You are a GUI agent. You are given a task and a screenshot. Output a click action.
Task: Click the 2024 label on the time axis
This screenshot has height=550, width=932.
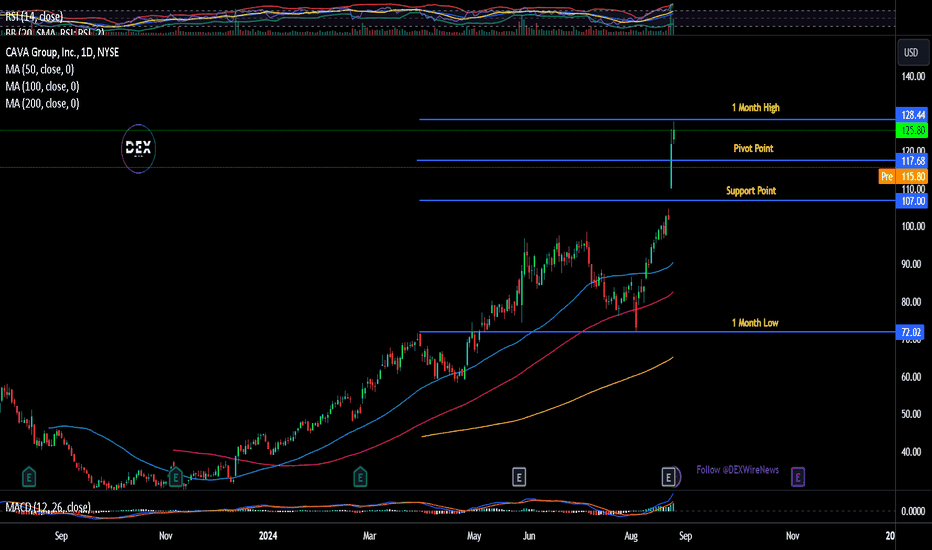click(x=268, y=536)
